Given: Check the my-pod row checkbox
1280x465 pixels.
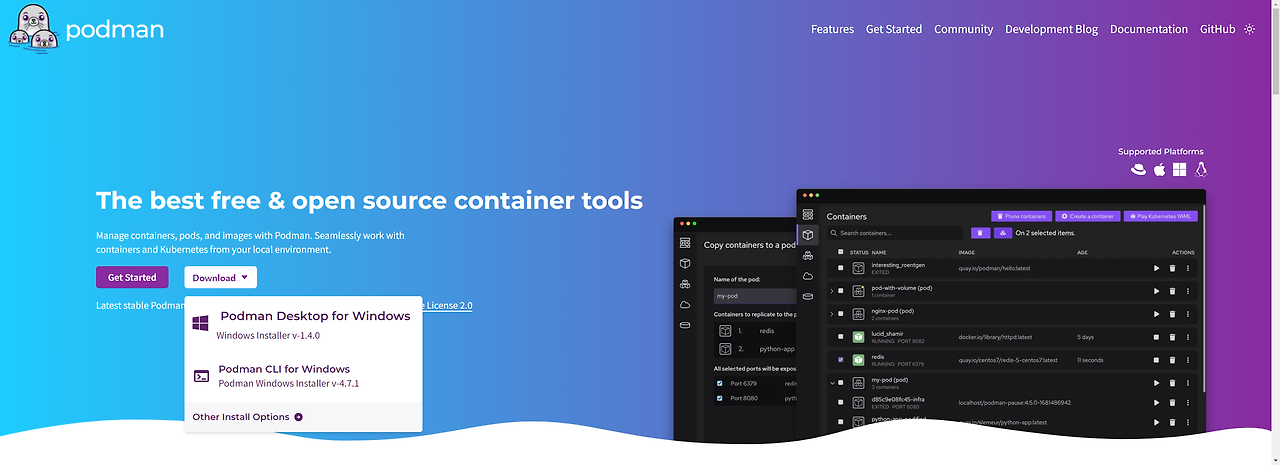Looking at the screenshot, I should 841,383.
